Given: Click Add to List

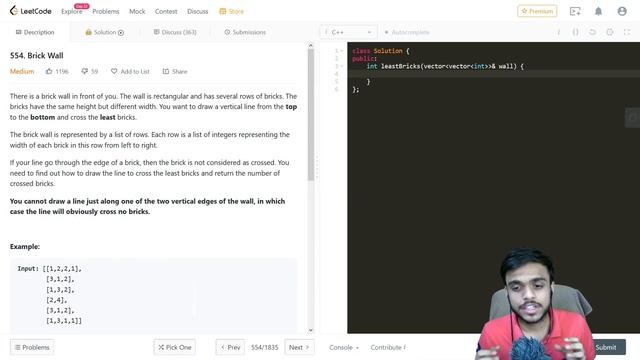Looking at the screenshot, I should (130, 71).
